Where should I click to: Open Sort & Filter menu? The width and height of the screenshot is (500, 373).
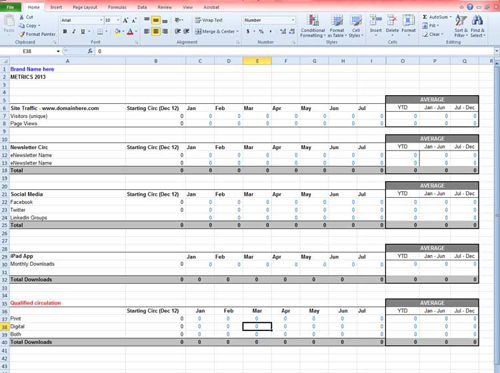[461, 26]
